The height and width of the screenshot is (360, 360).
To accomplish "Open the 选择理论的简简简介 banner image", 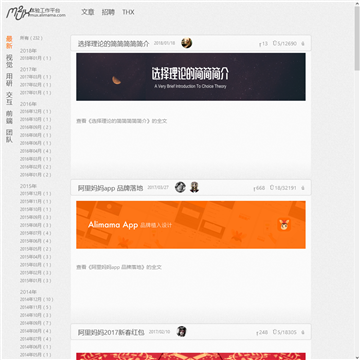I will click(191, 77).
